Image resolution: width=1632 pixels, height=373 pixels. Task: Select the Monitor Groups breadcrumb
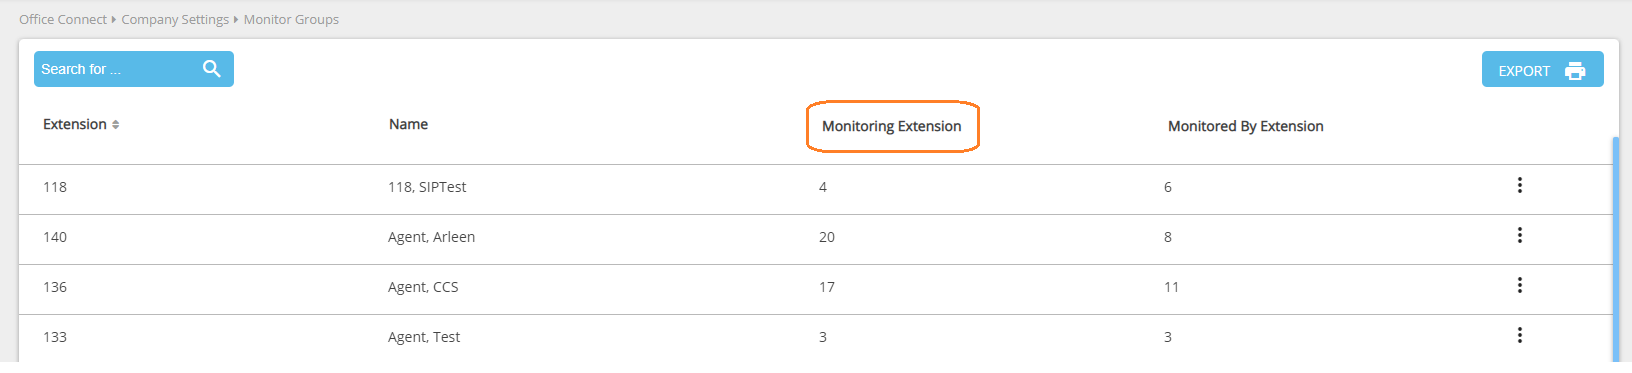(291, 19)
